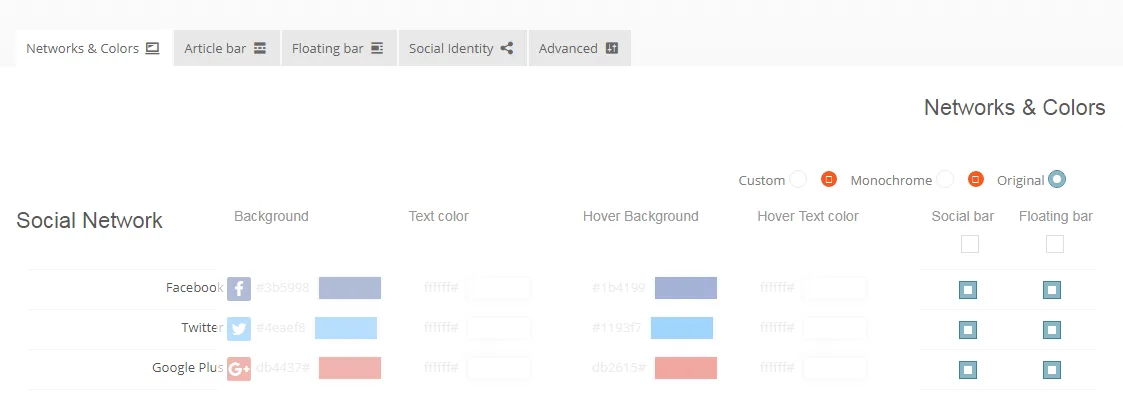The height and width of the screenshot is (393, 1123).
Task: Click the Twitter row label
Action: pos(203,328)
